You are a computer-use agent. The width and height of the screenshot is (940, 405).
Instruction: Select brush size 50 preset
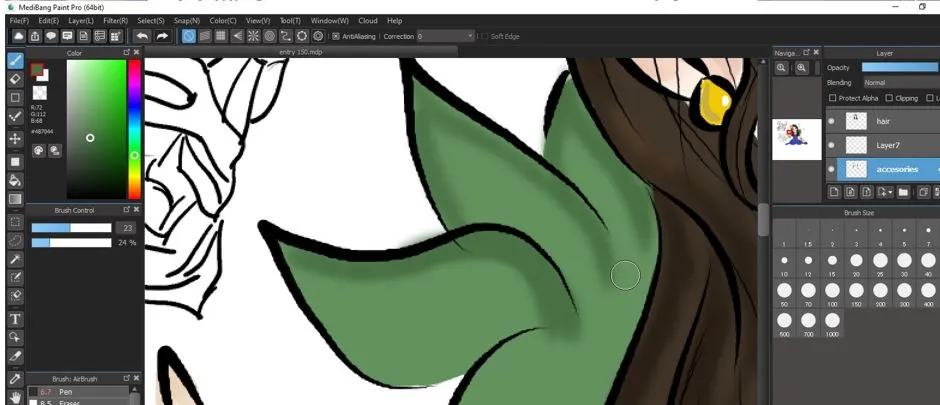click(784, 294)
